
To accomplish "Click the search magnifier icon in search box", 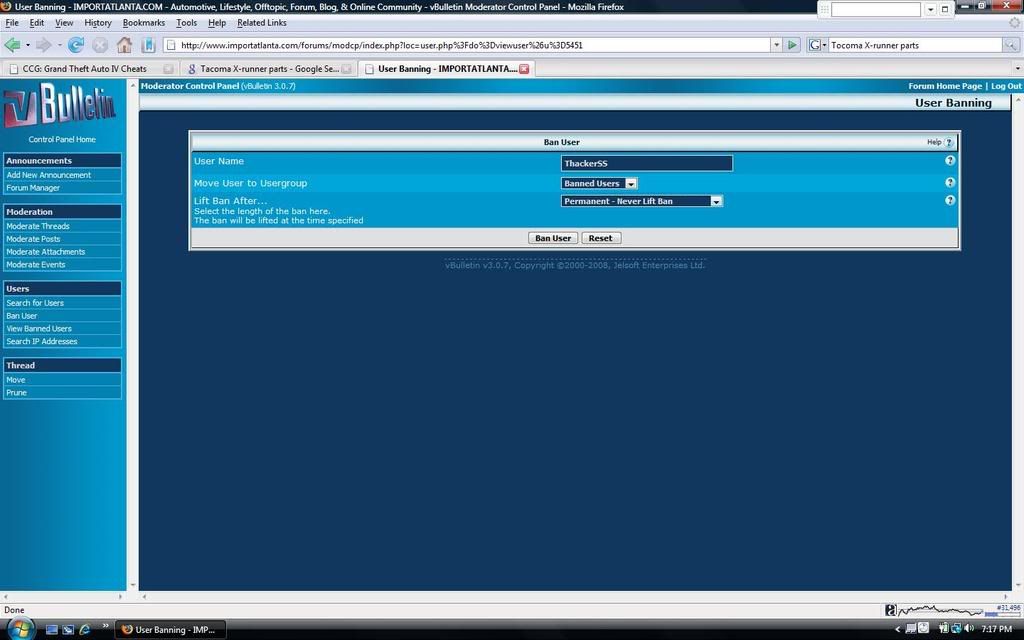I will (x=1011, y=45).
